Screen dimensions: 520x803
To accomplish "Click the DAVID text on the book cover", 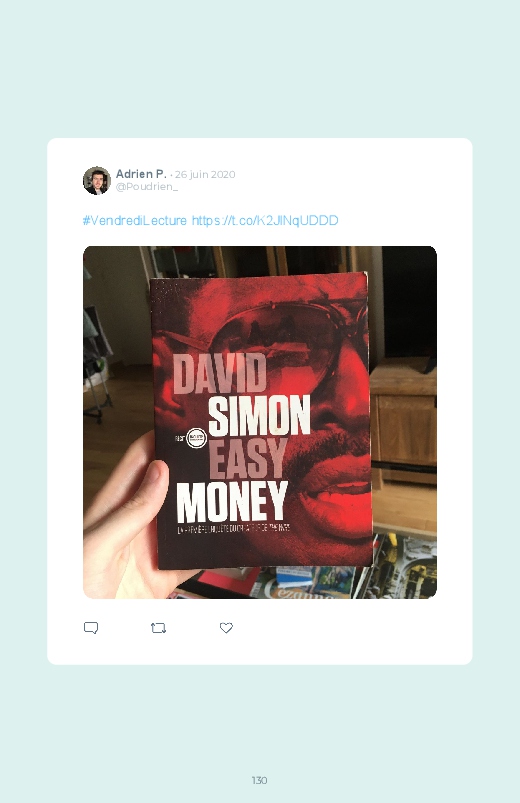I will (220, 374).
